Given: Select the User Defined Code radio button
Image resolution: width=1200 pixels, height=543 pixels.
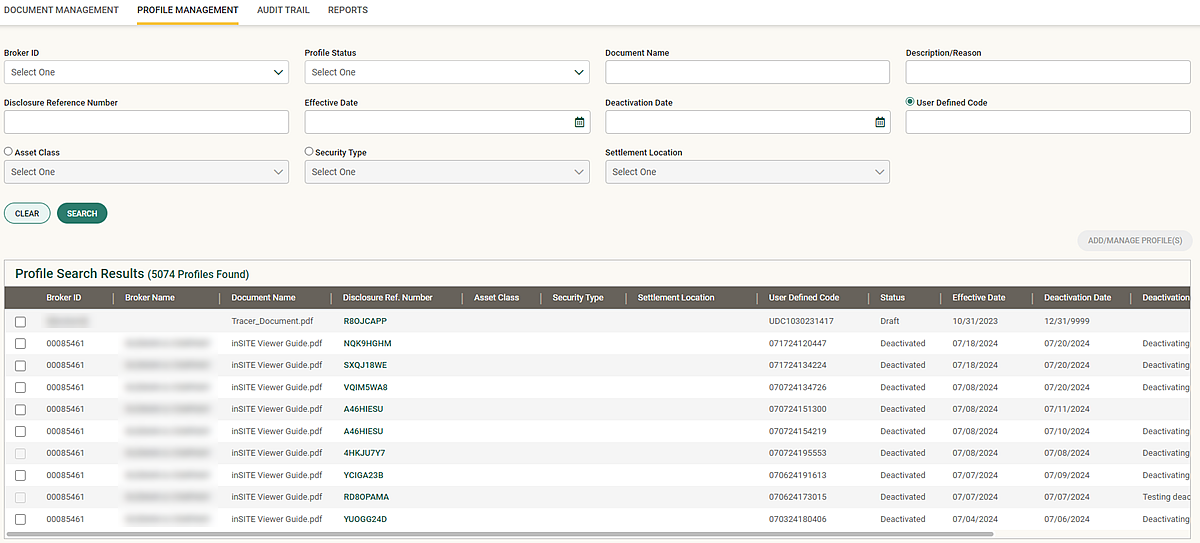Looking at the screenshot, I should (x=910, y=102).
